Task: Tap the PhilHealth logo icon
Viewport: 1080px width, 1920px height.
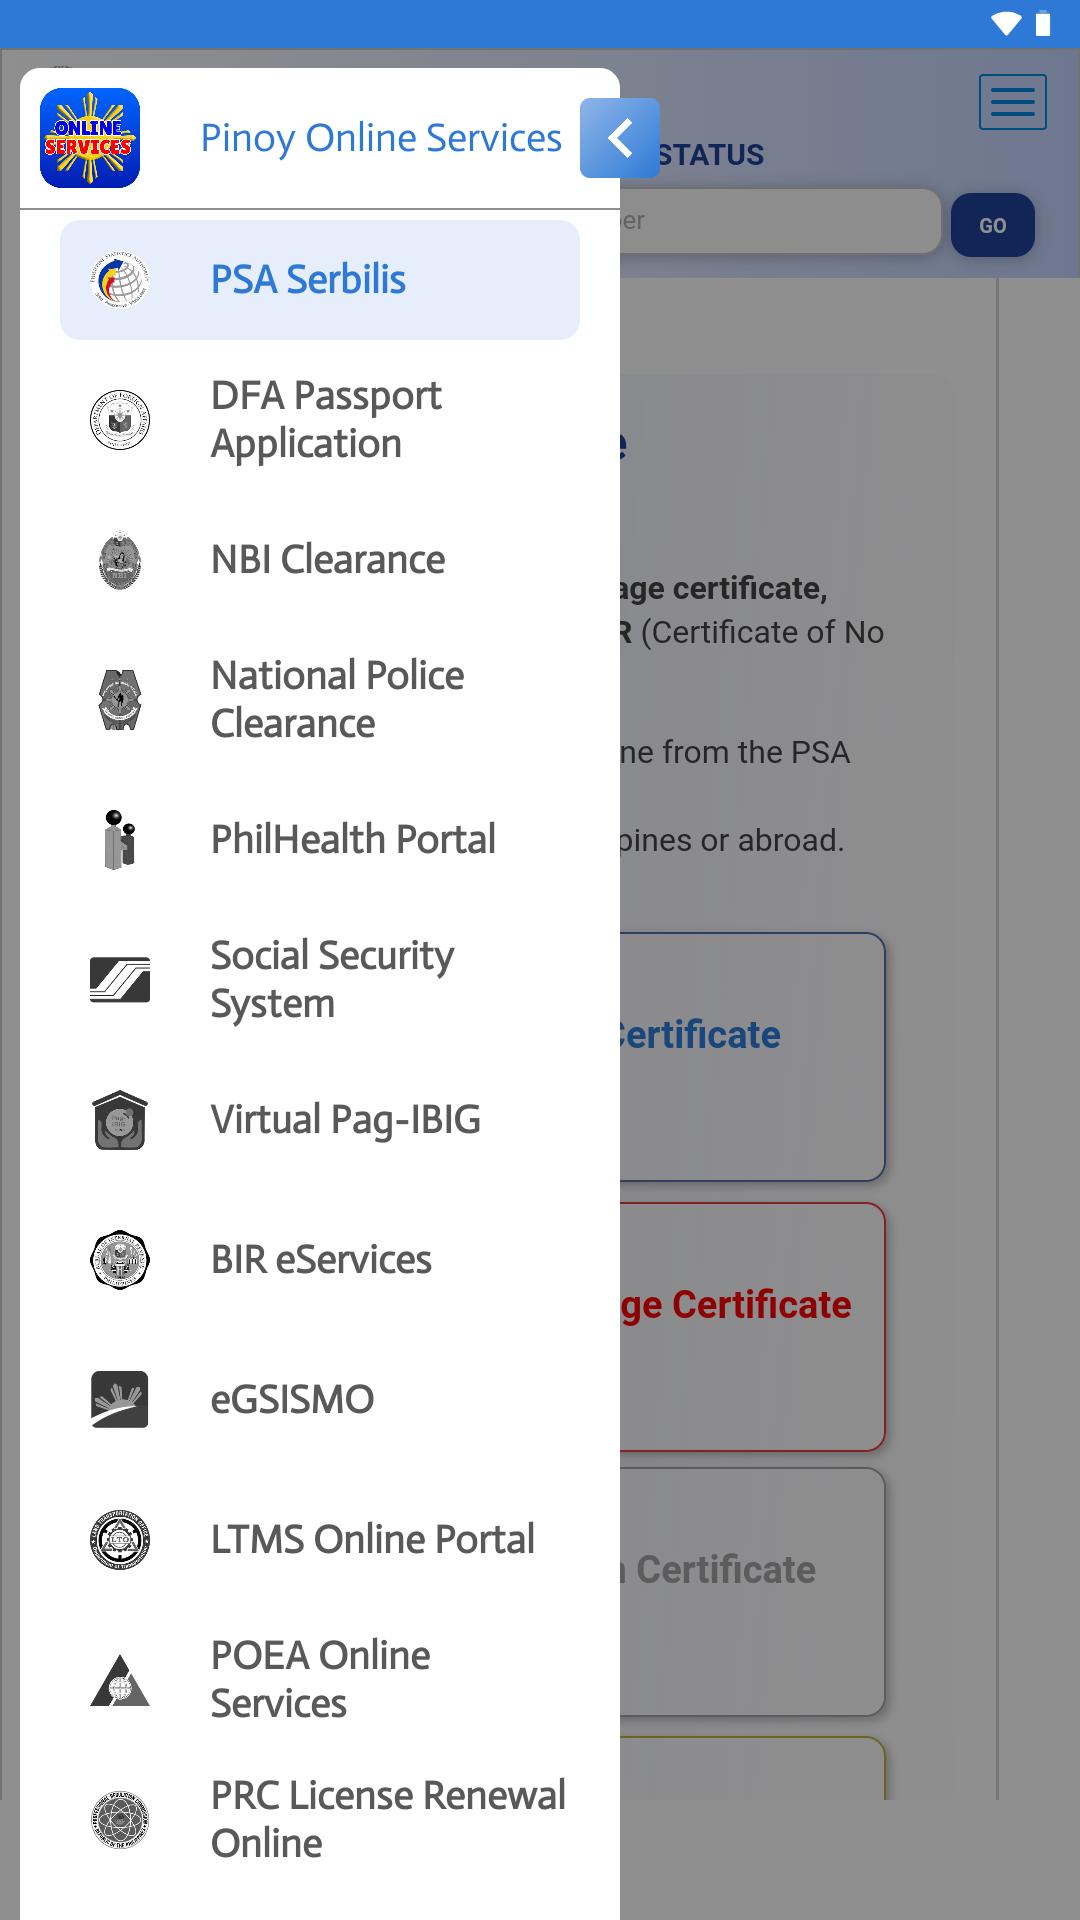Action: pos(120,840)
